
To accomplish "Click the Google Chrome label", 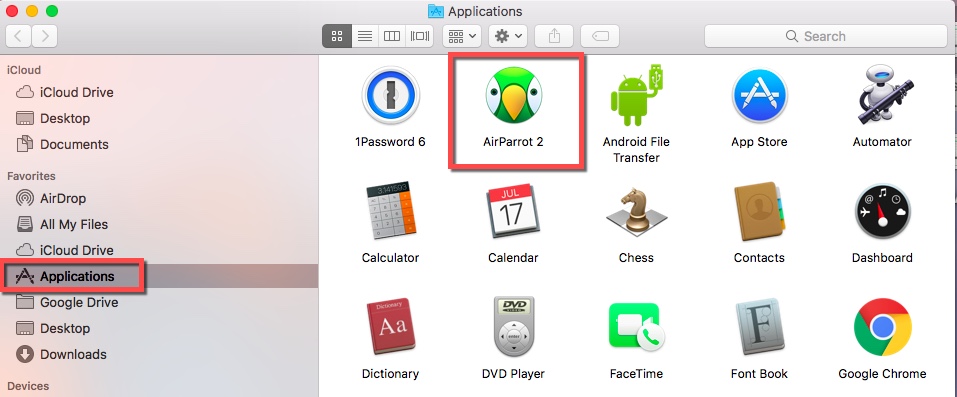I will pos(882,374).
